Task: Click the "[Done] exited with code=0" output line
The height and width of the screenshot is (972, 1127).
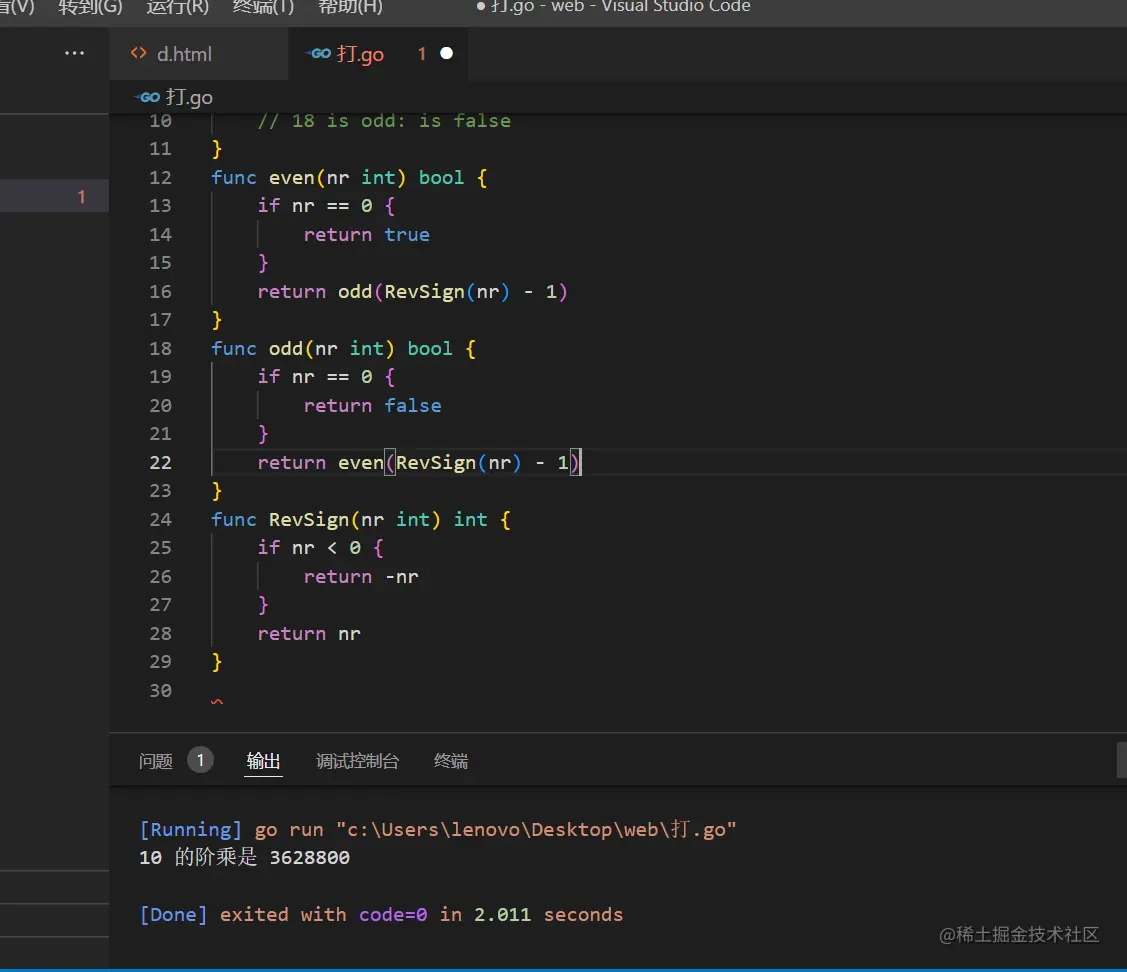Action: (382, 914)
